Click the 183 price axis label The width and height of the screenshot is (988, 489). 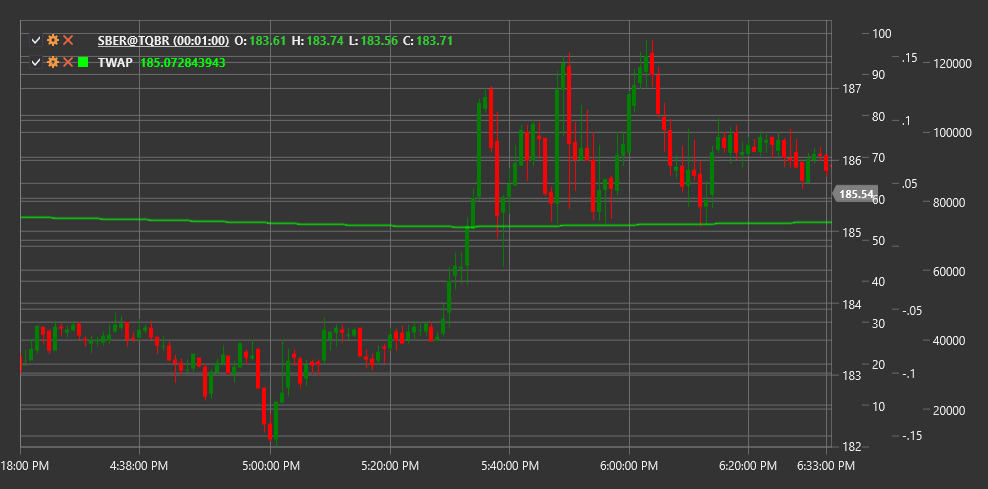pos(851,376)
